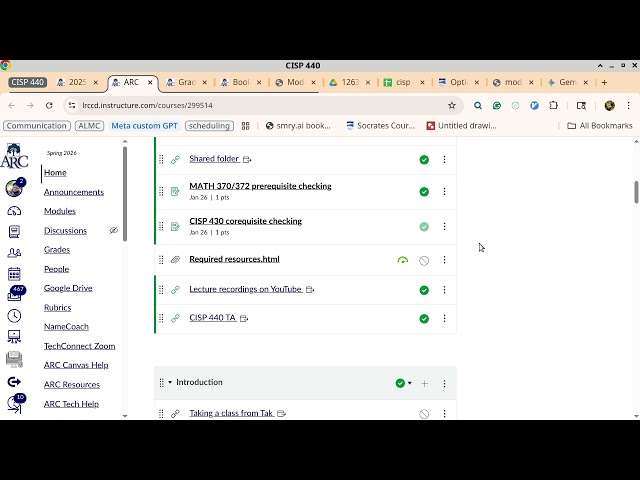Click the ARC logo in the sidebar
Image resolution: width=640 pixels, height=480 pixels.
click(x=14, y=156)
